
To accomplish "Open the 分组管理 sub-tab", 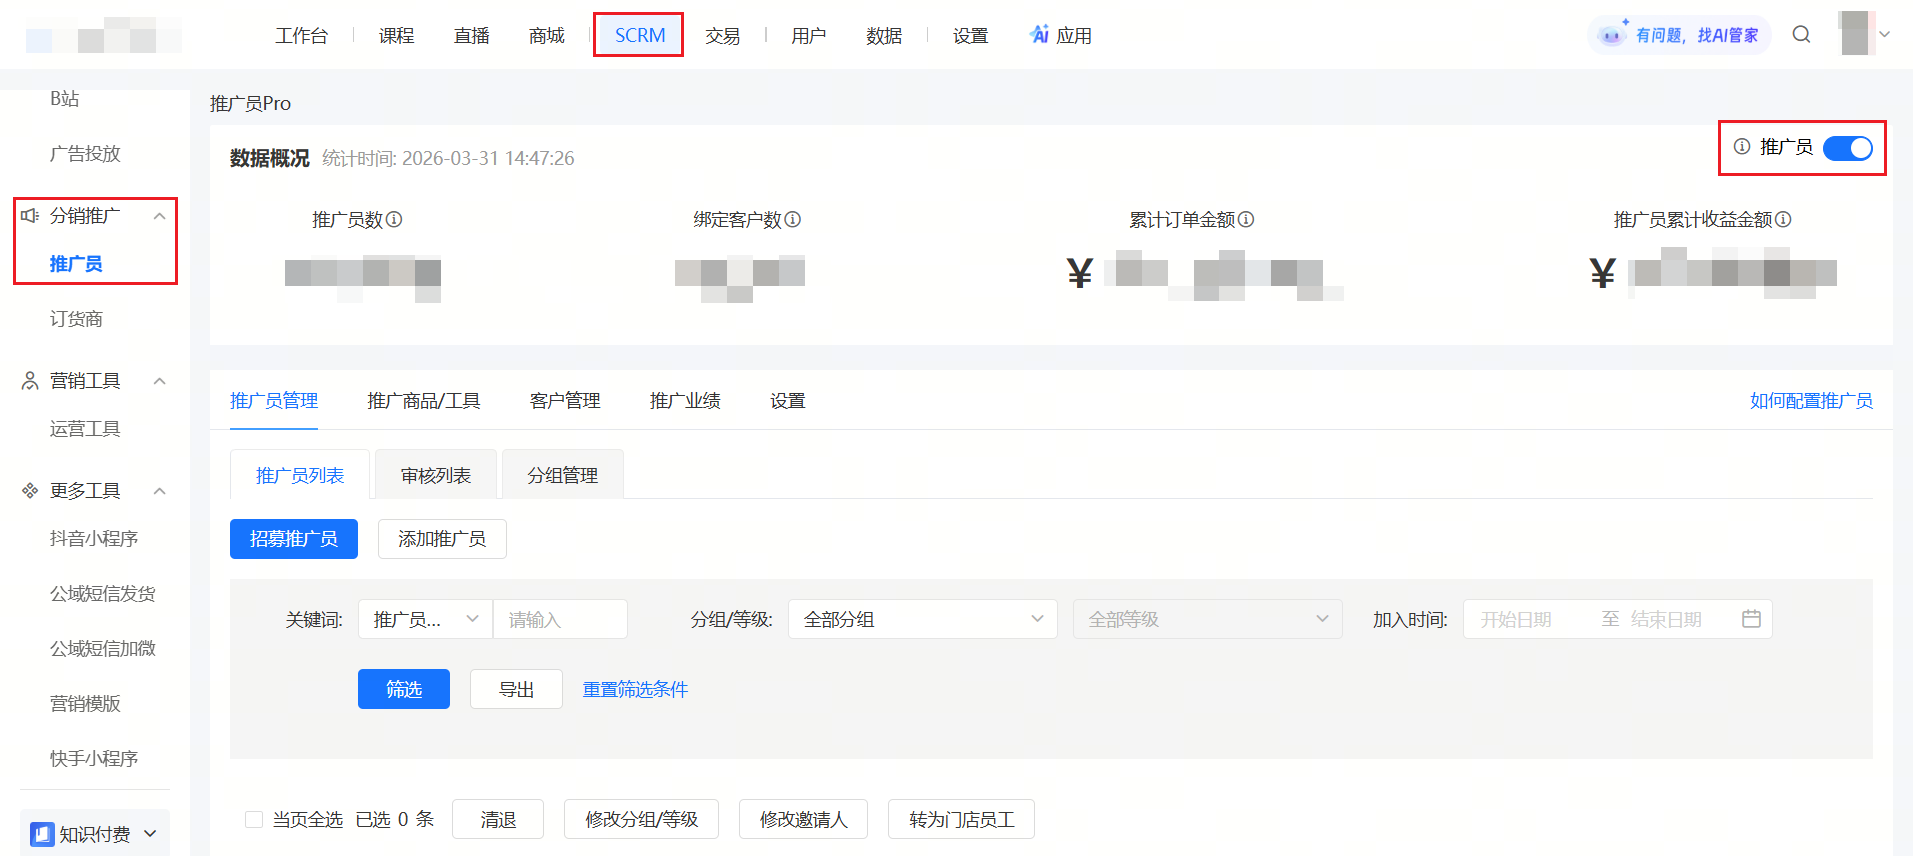I will pyautogui.click(x=563, y=475).
